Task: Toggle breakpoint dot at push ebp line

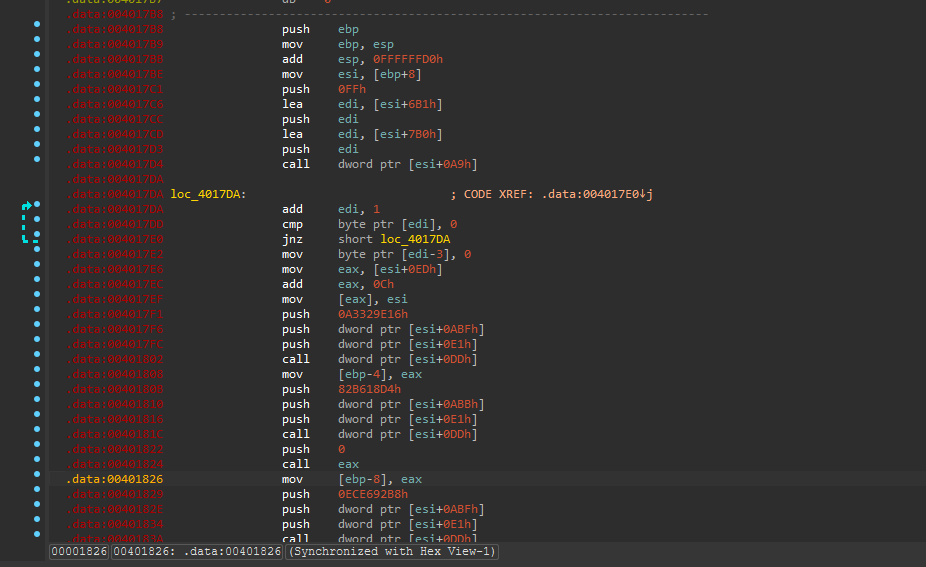Action: [x=37, y=30]
